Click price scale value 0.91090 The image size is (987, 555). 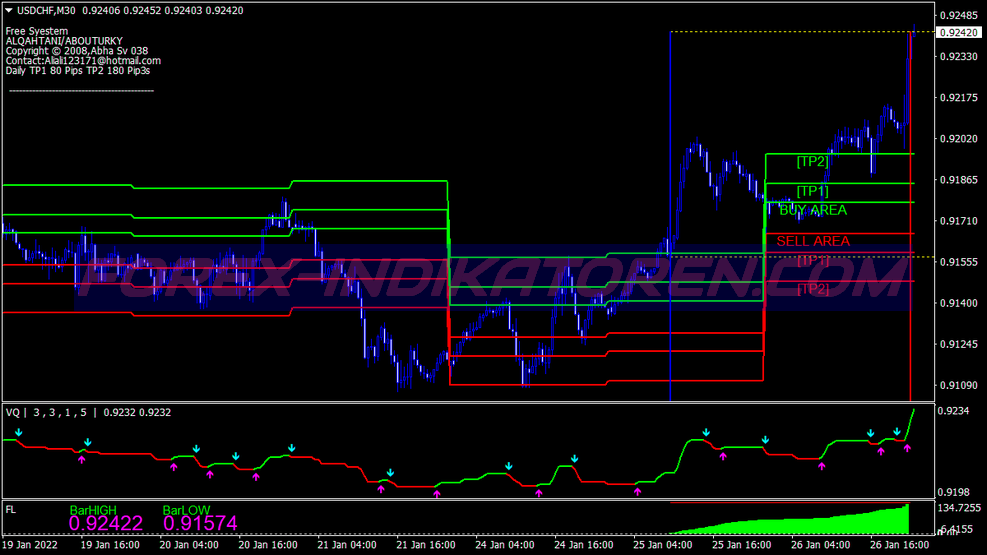[x=959, y=385]
